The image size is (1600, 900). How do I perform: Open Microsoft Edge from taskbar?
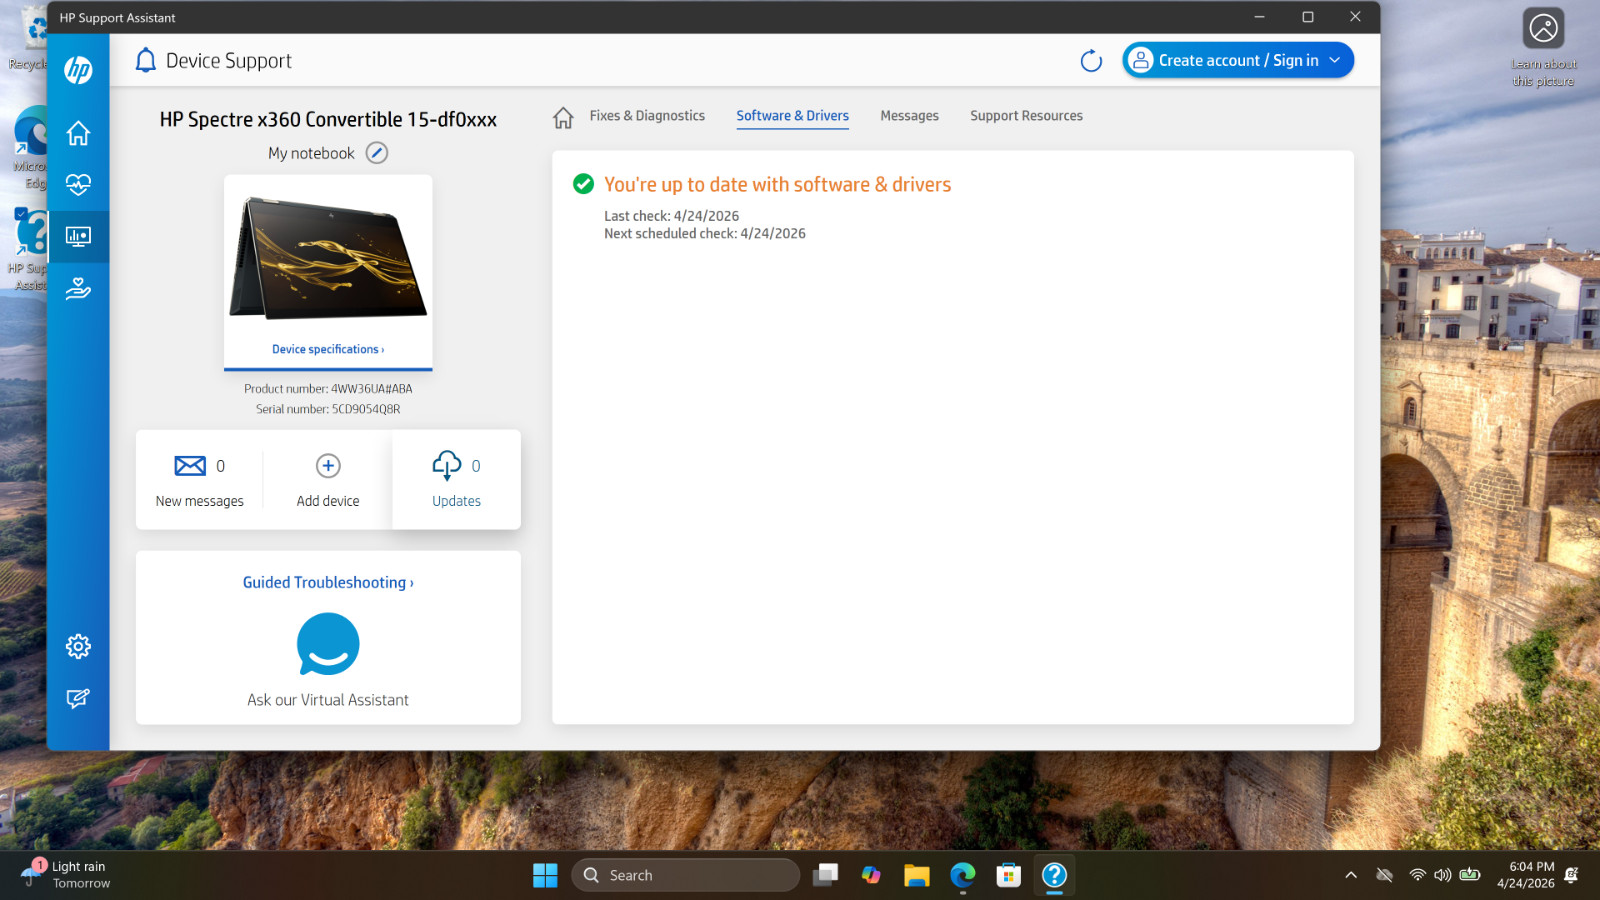(963, 875)
